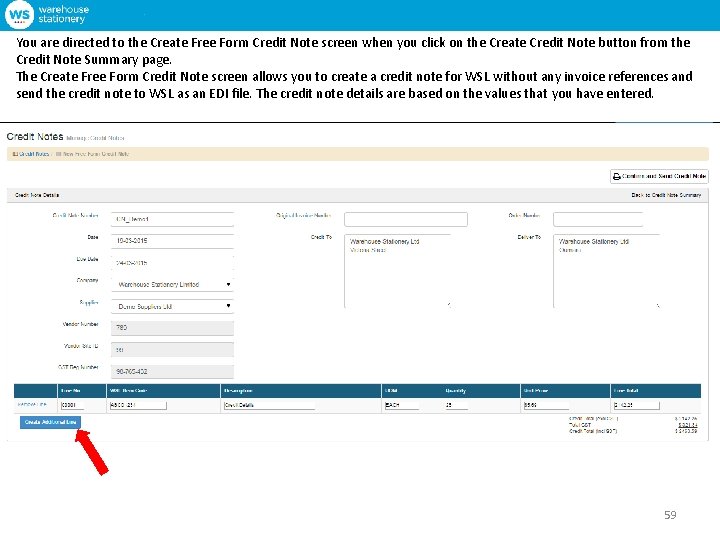Image resolution: width=720 pixels, height=540 pixels.
Task: Click the Line Total input
Action: tap(636, 405)
